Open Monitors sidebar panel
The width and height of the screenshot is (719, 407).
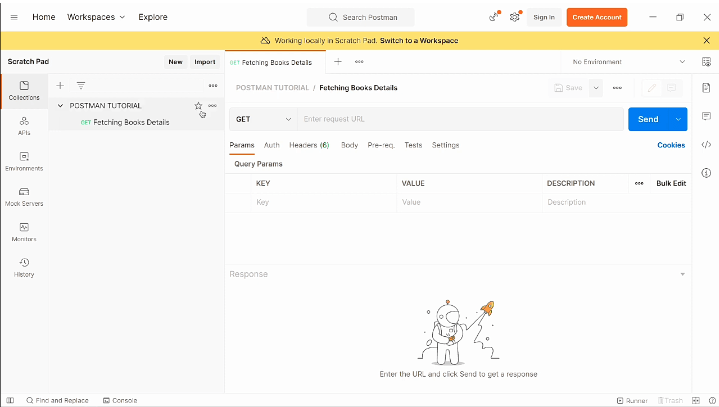pyautogui.click(x=24, y=232)
